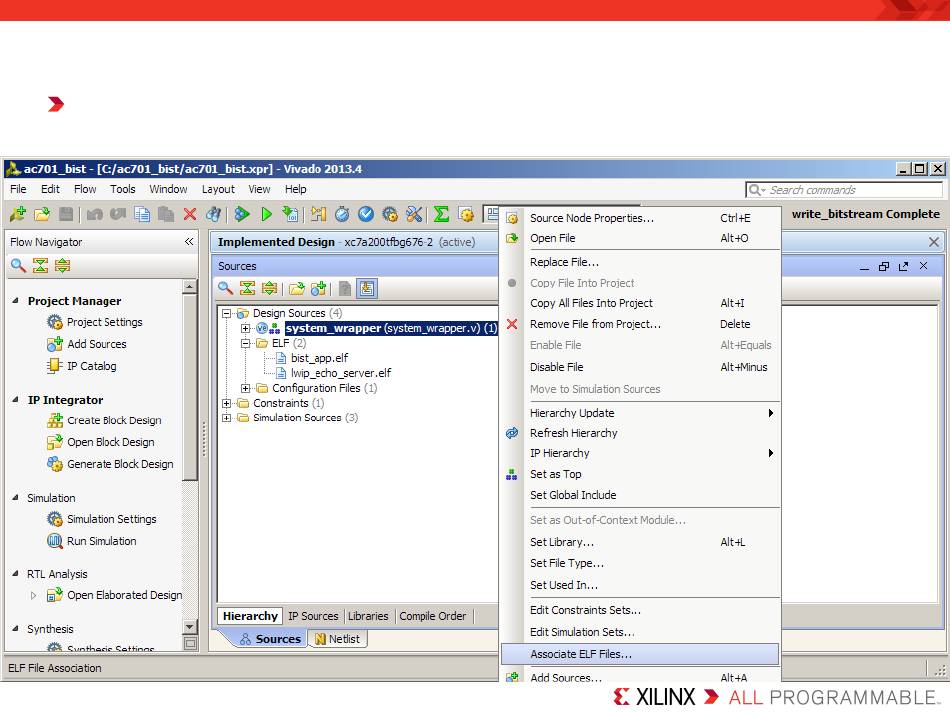Screen dimensions: 950x713
Task: Click the magnifier search icon in Flow Navigator
Action: [18, 265]
